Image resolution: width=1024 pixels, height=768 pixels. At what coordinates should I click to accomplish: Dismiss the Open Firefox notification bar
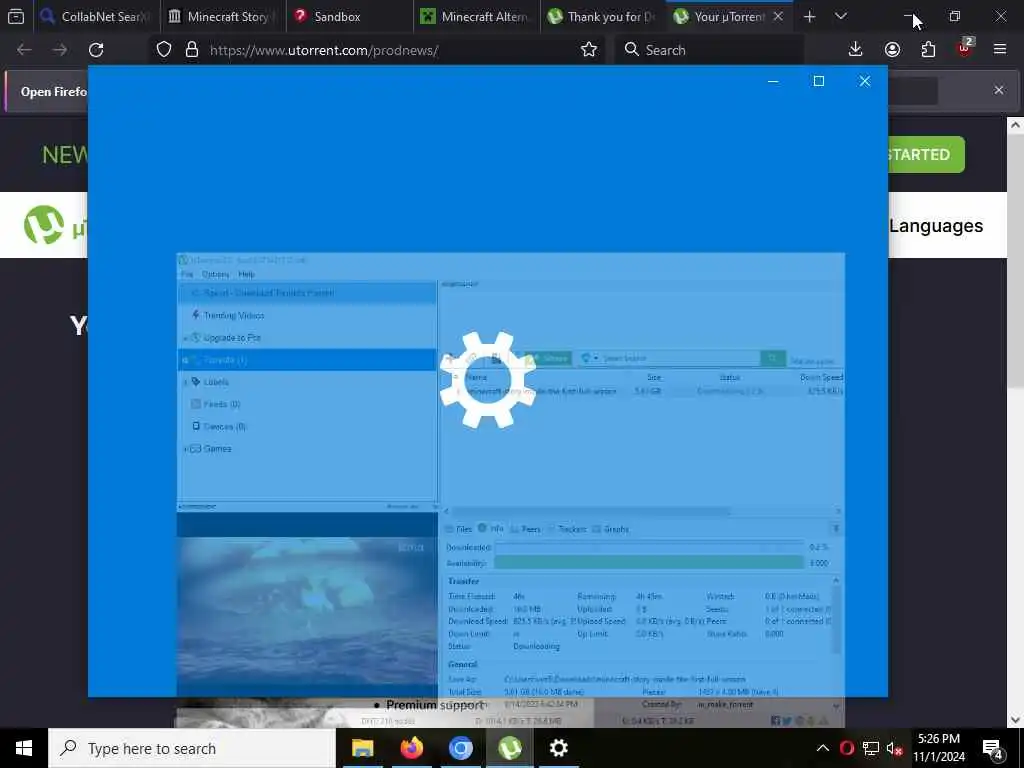tap(999, 90)
